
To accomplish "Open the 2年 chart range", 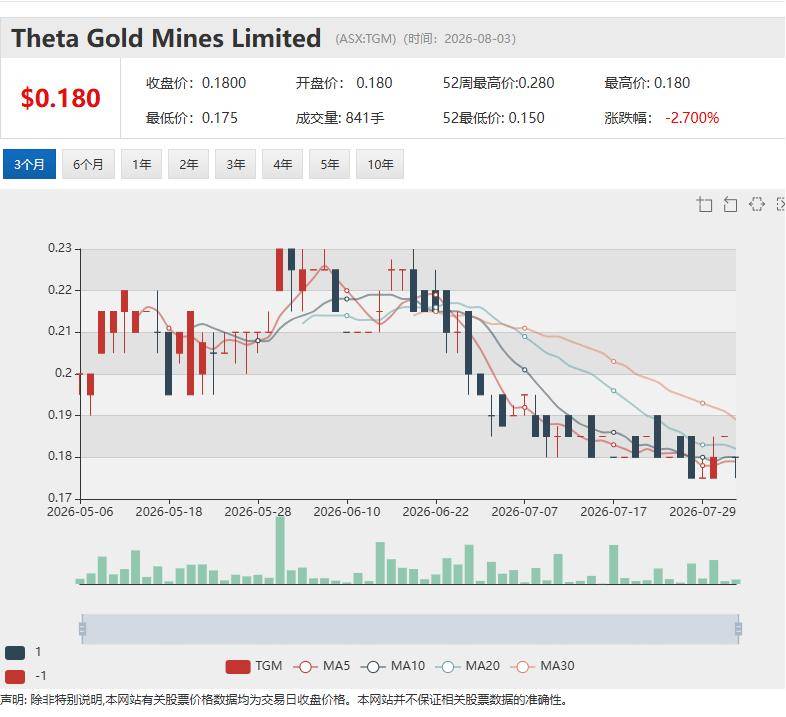I will point(188,164).
